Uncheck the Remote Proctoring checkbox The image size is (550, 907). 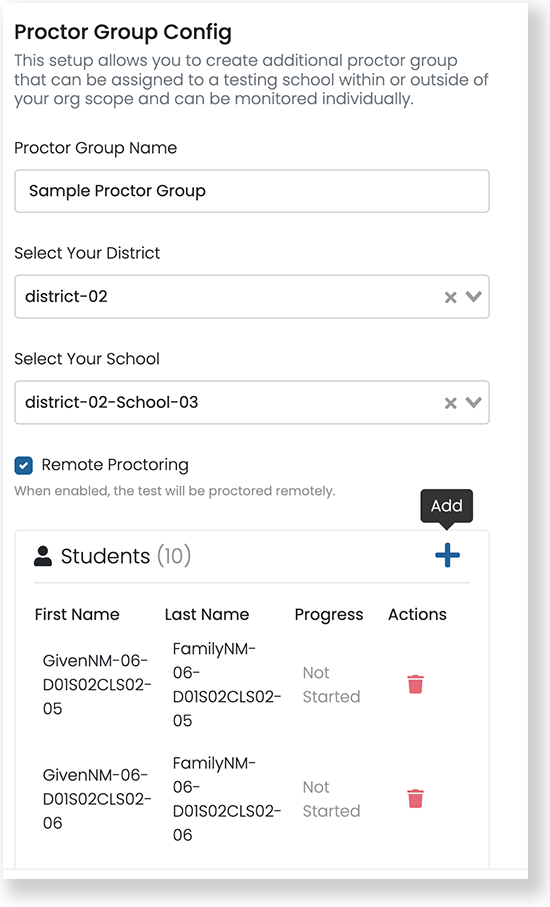[24, 465]
